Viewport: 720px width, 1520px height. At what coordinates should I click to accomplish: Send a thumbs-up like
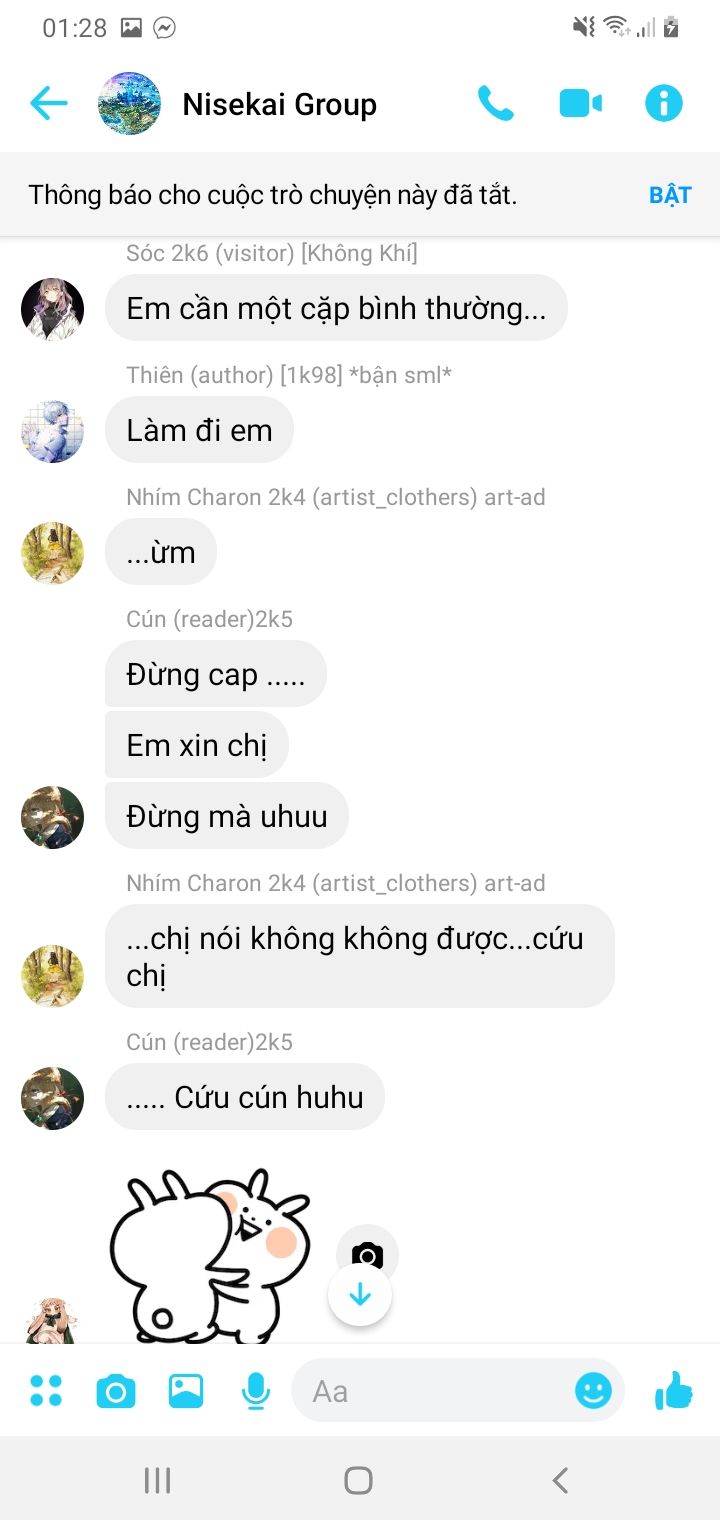(673, 1390)
